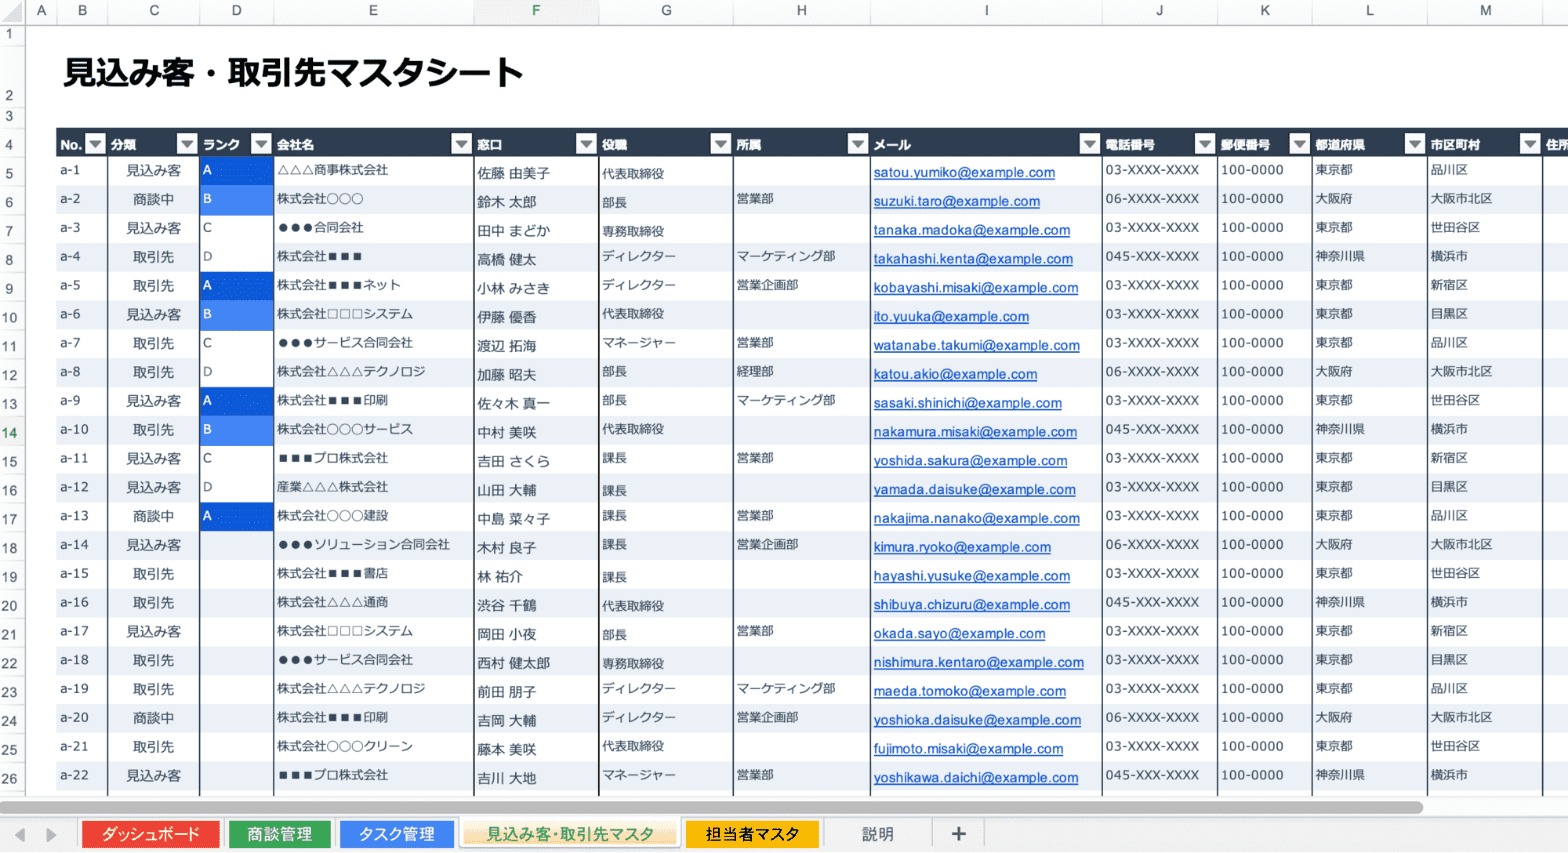The width and height of the screenshot is (1568, 853).
Task: Expand the メール column filter
Action: click(x=1089, y=144)
